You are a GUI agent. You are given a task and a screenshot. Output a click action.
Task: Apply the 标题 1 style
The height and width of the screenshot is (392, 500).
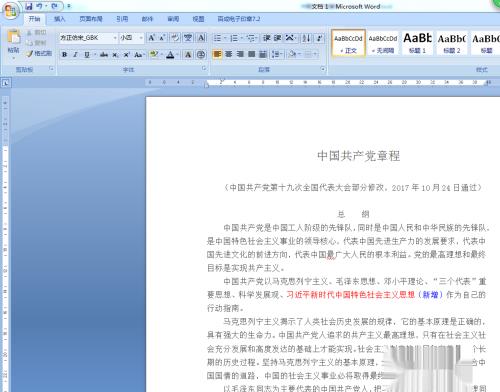coord(417,43)
